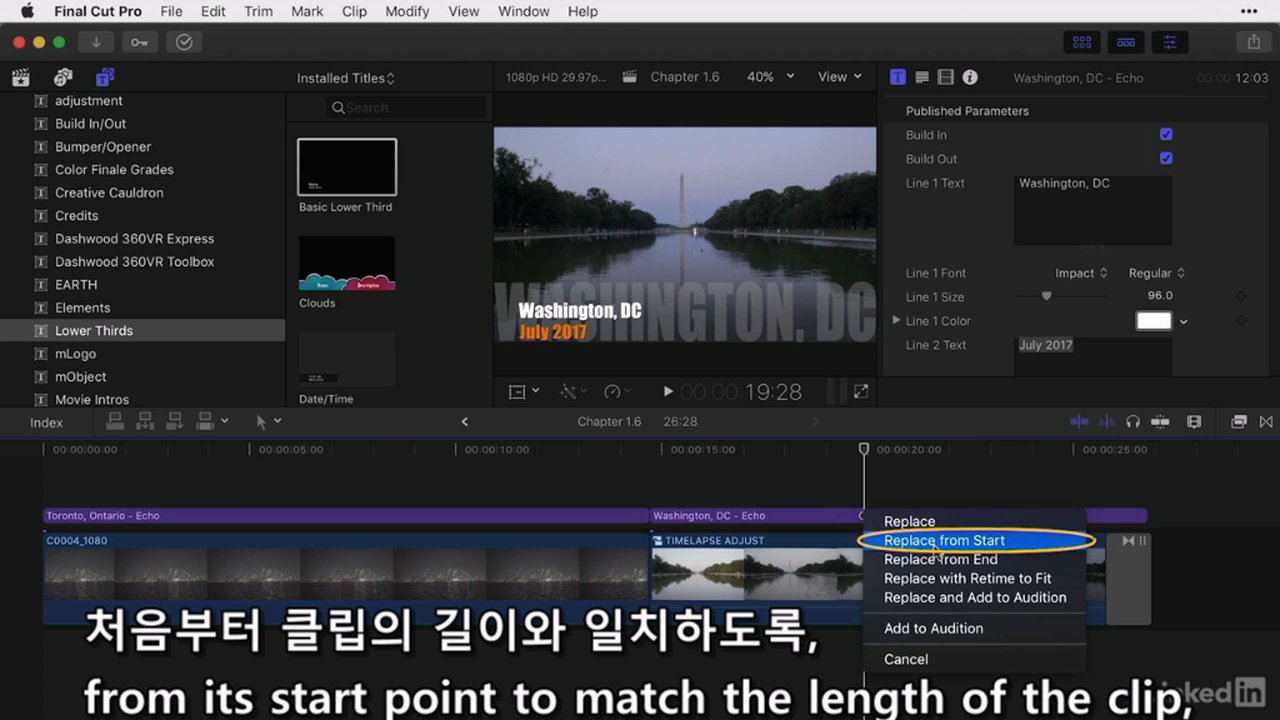Image resolution: width=1280 pixels, height=720 pixels.
Task: Select the Clouds title thumbnail
Action: click(x=347, y=263)
